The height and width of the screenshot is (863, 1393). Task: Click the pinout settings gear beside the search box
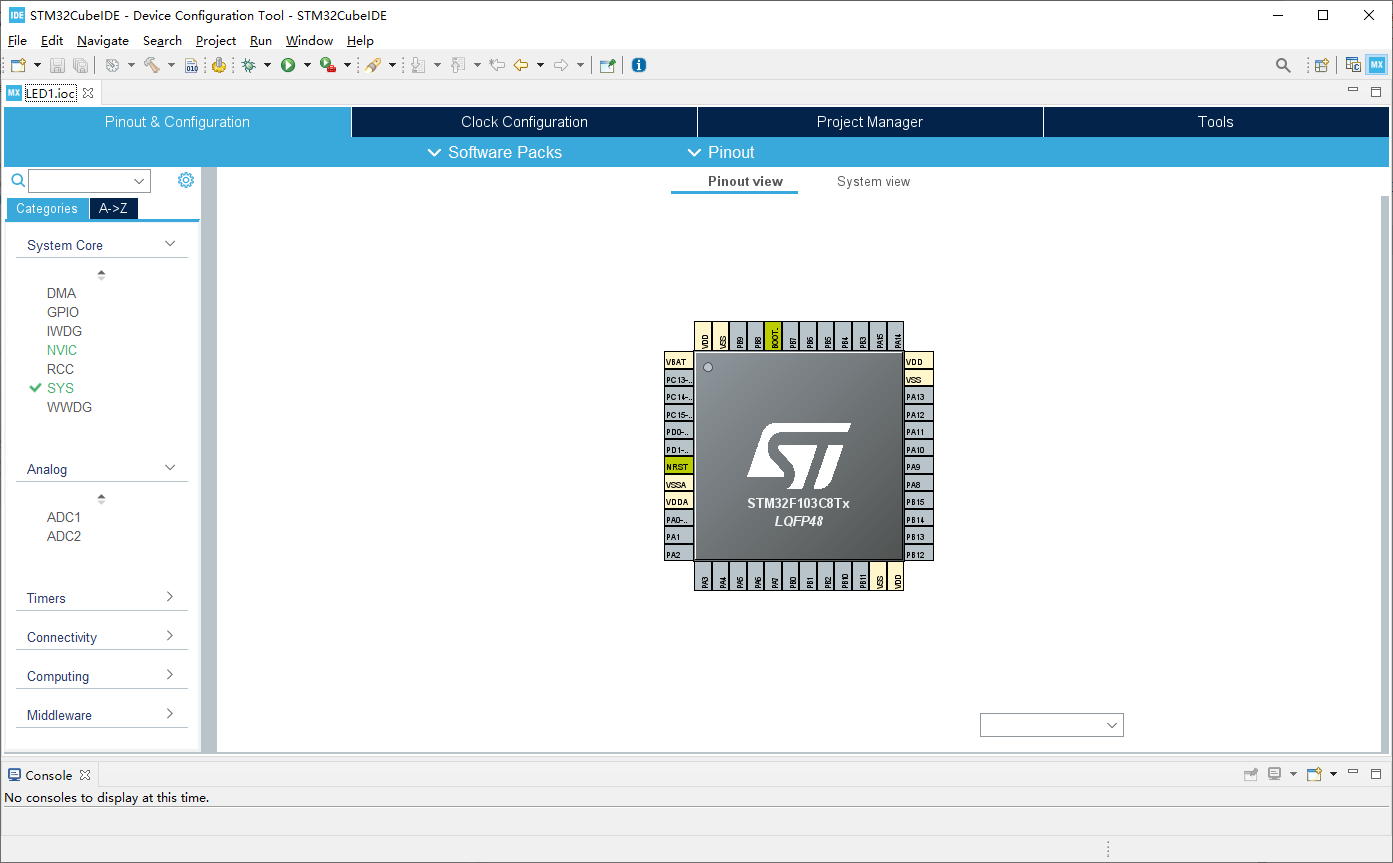(x=185, y=180)
